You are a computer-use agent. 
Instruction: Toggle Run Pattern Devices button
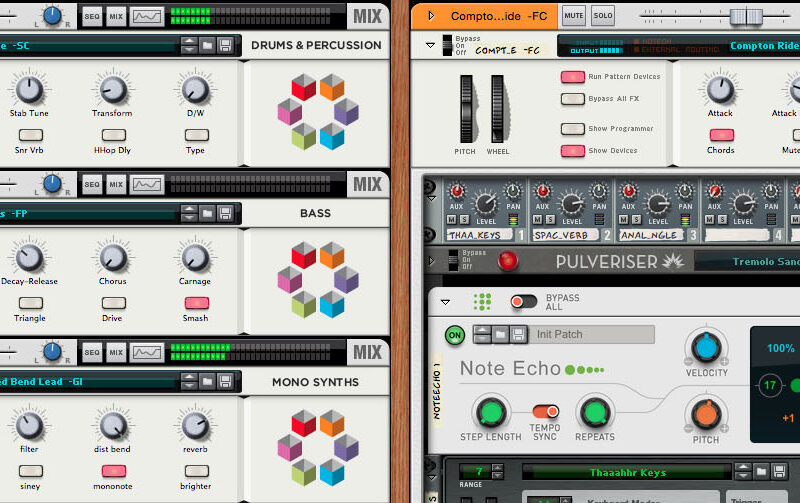tap(573, 77)
